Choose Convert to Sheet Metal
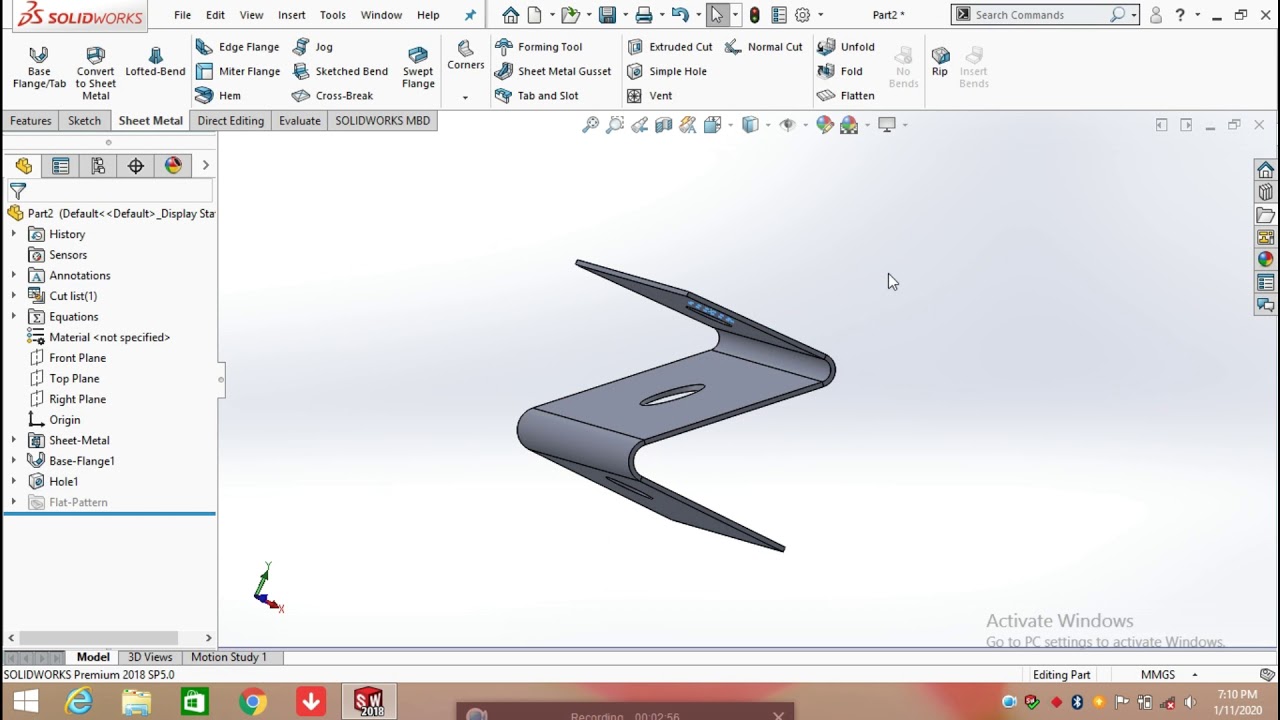Viewport: 1280px width, 720px height. 95,72
